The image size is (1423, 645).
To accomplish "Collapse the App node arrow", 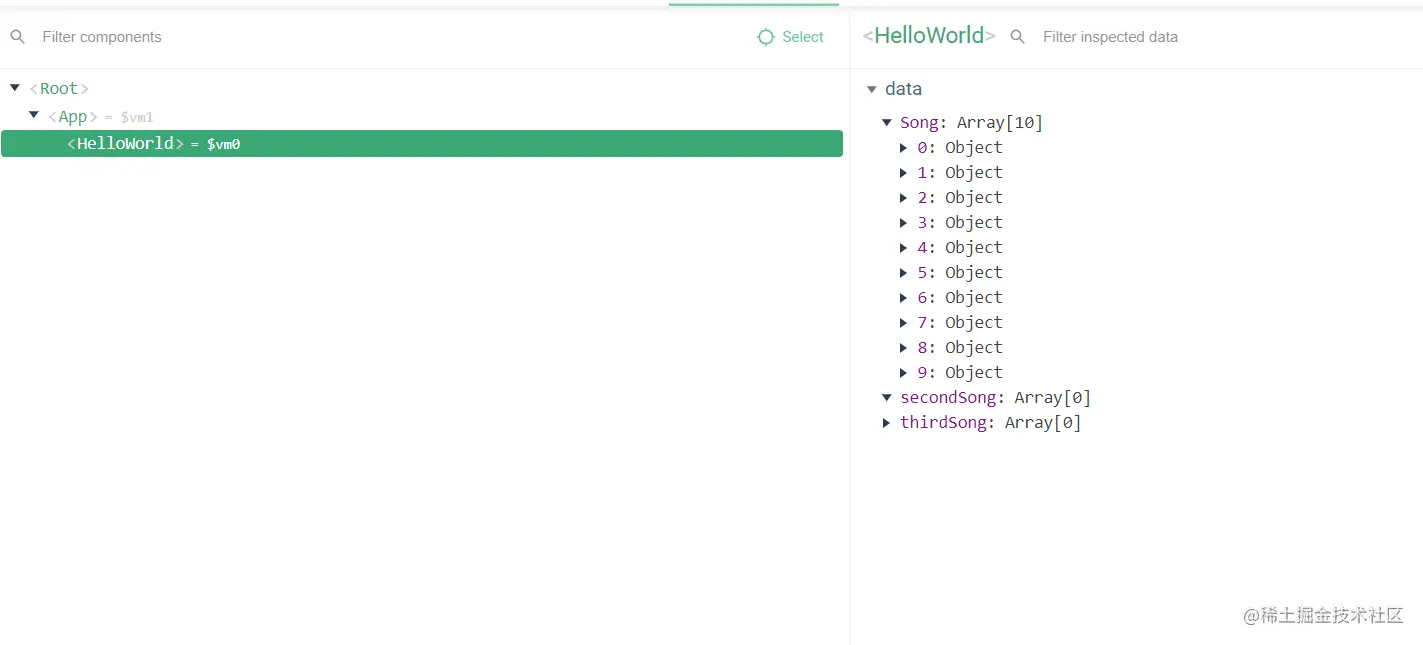I will pyautogui.click(x=34, y=115).
